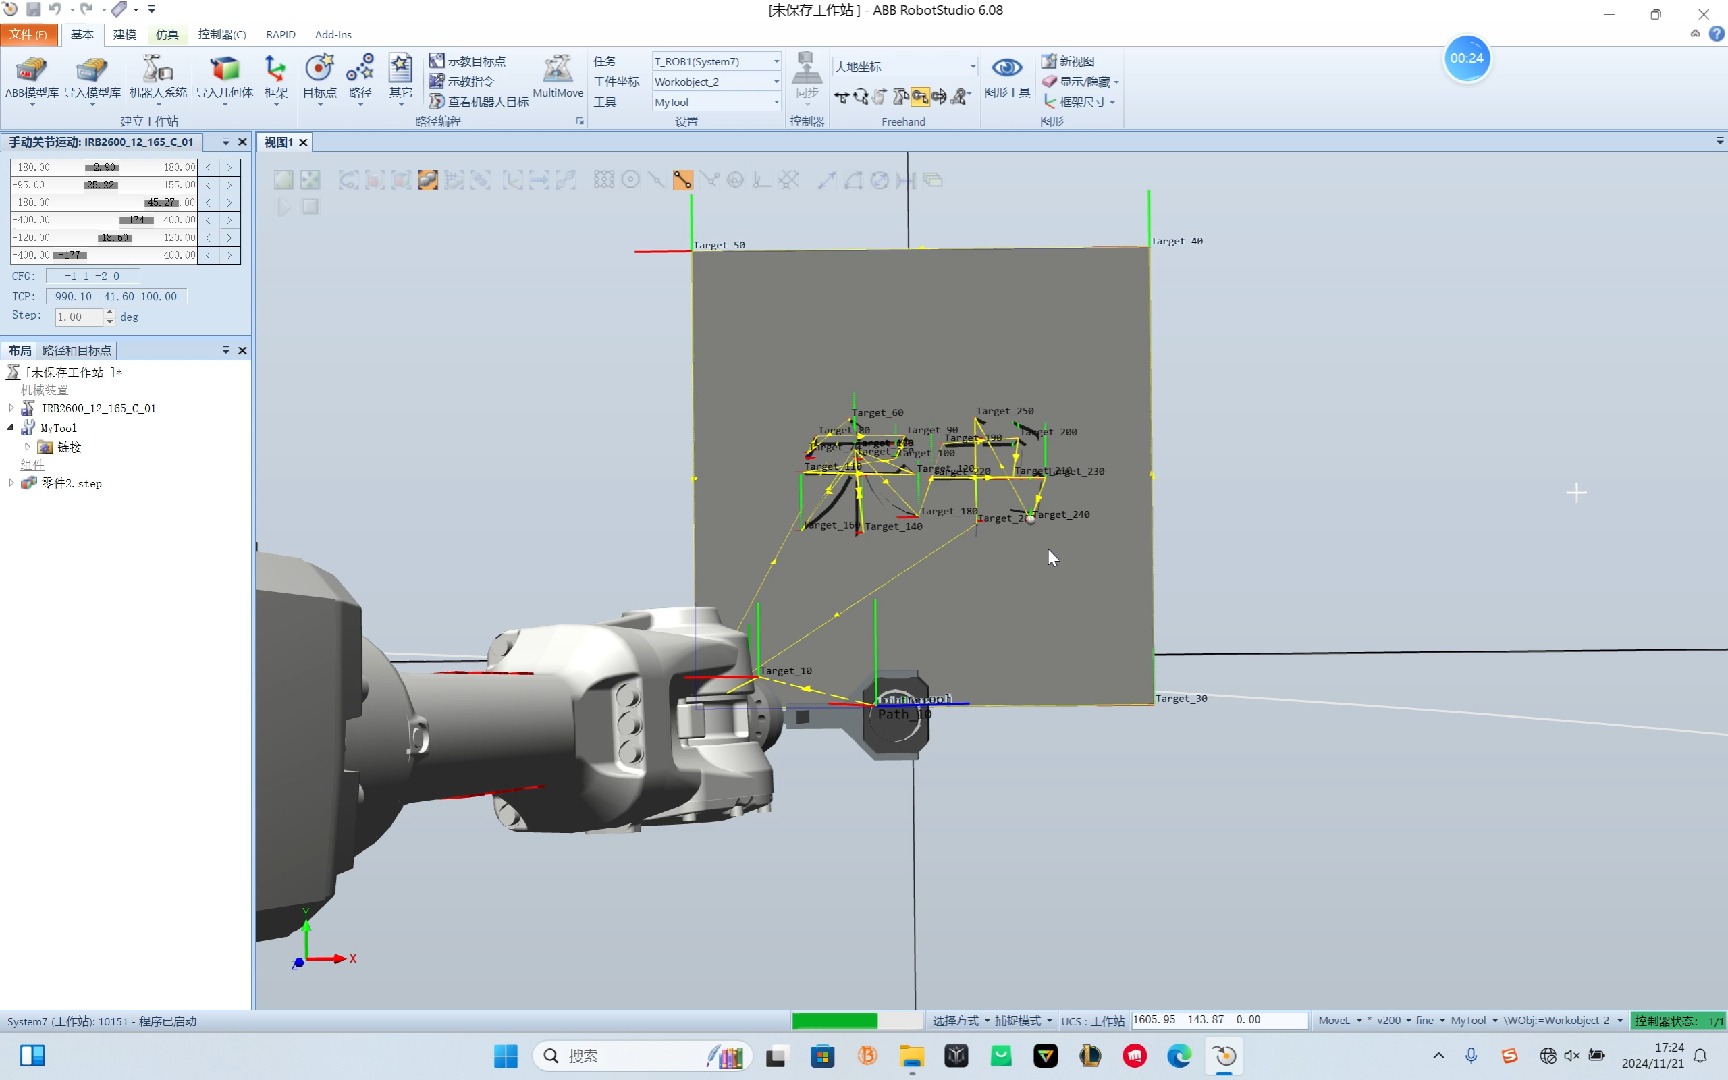Switch to the RAPID ribbon tab
The image size is (1728, 1080).
281,34
